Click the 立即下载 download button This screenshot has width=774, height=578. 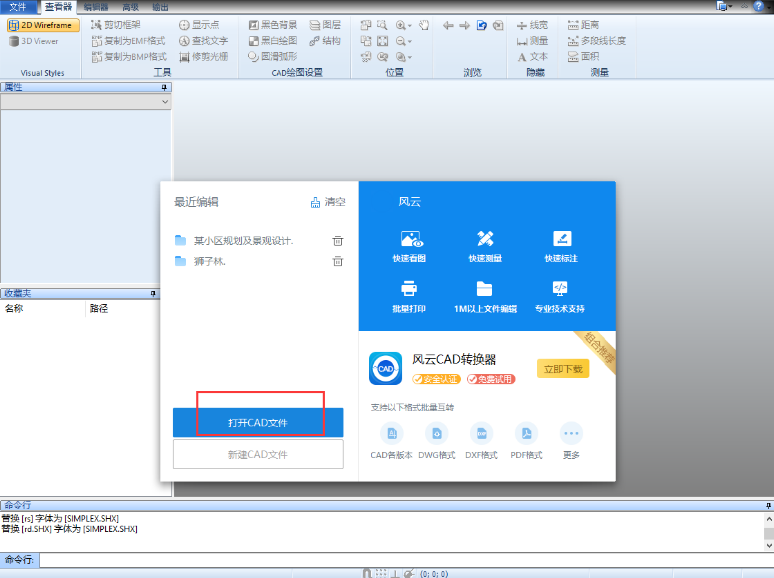pos(563,369)
